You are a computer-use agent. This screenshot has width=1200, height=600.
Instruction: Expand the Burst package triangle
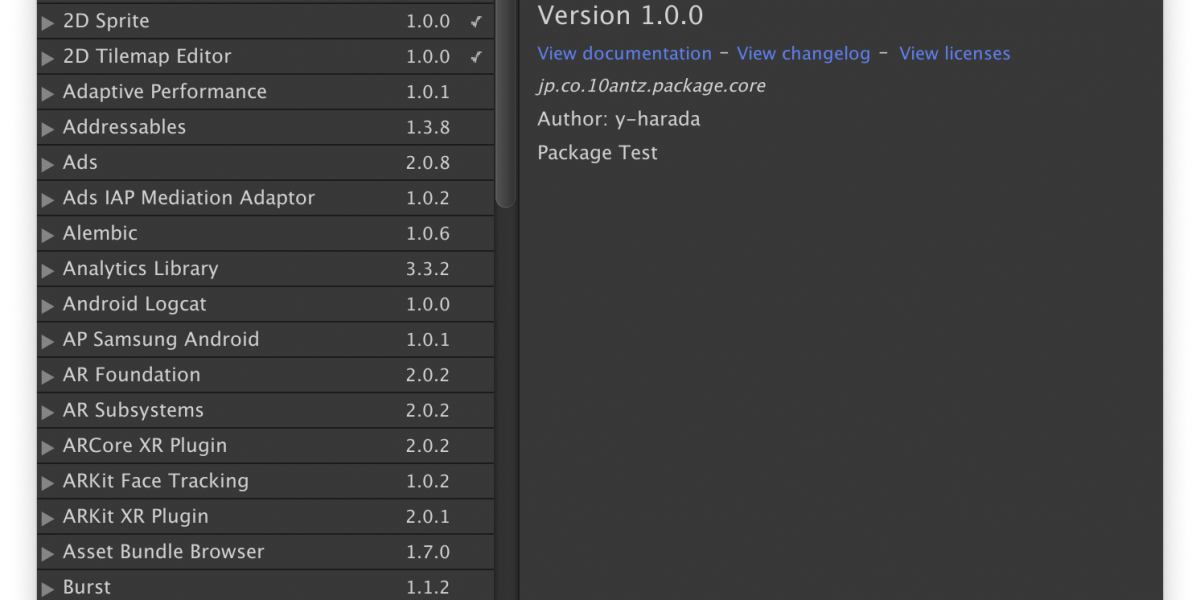47,588
